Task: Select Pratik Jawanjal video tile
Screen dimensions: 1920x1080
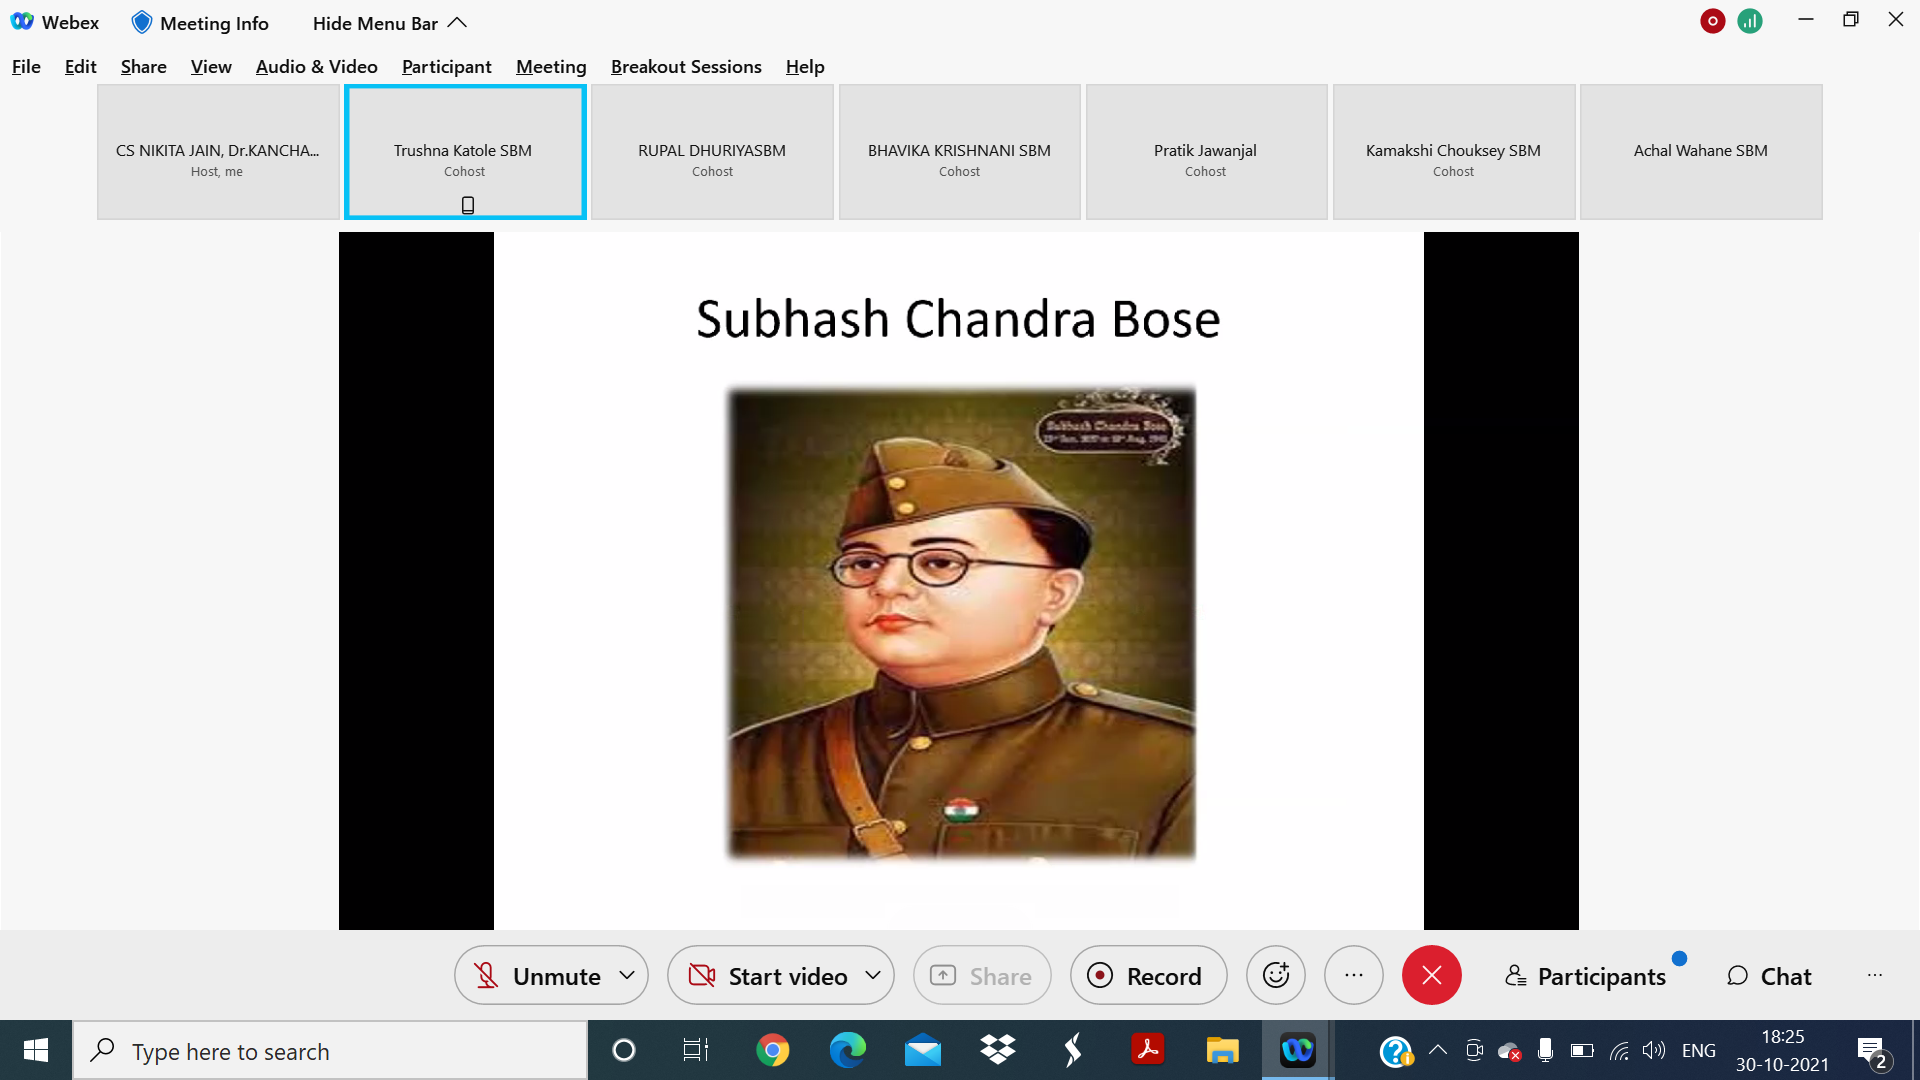Action: pos(1206,152)
